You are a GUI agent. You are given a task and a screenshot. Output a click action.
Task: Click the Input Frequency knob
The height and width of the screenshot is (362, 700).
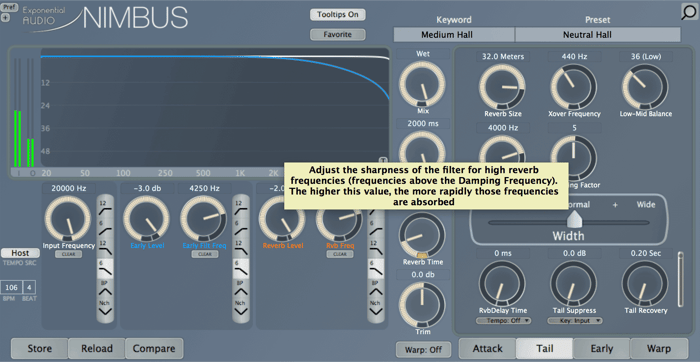coord(68,219)
